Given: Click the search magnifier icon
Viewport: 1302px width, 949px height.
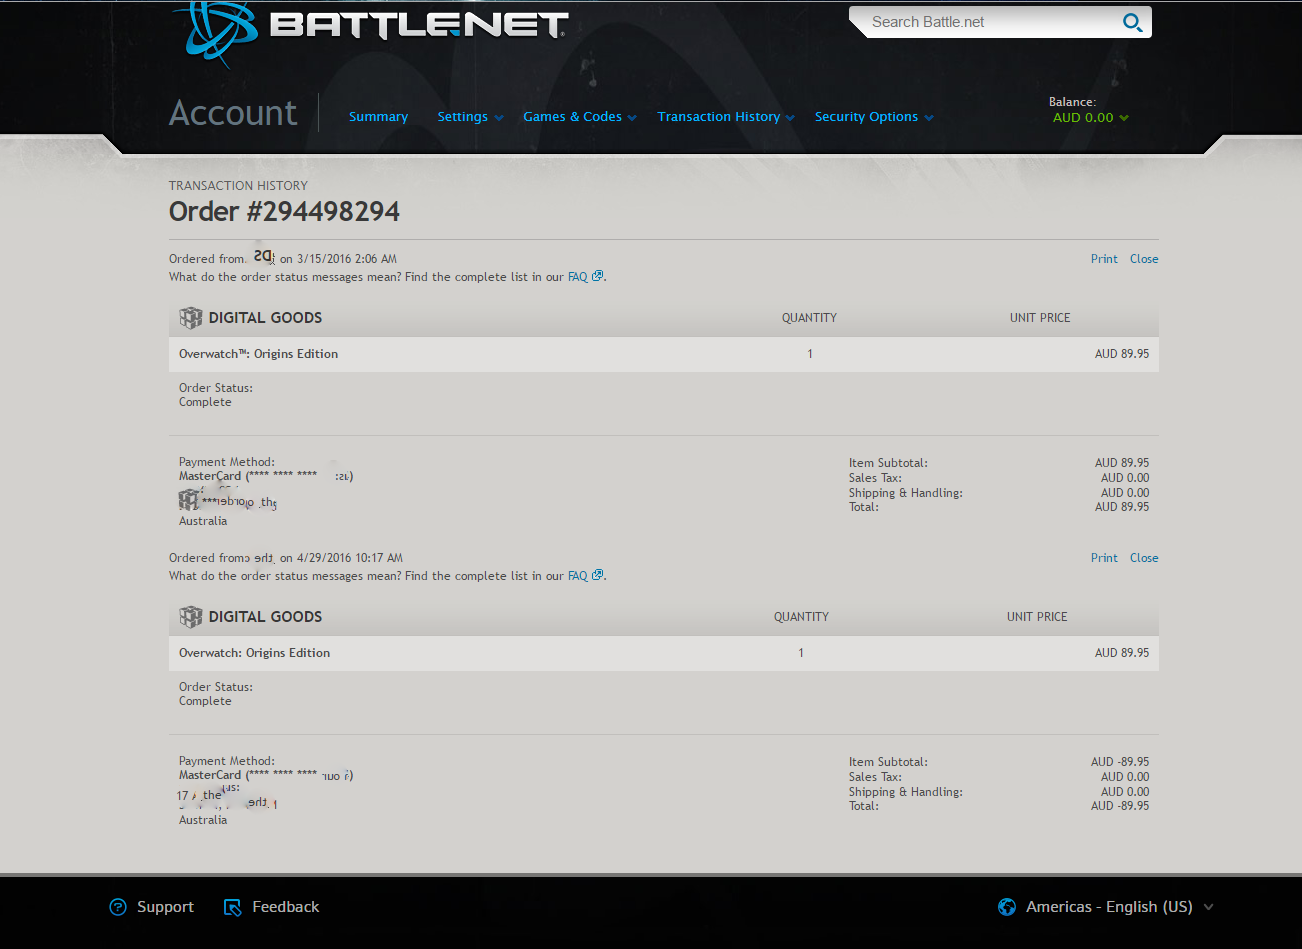Looking at the screenshot, I should pos(1132,22).
